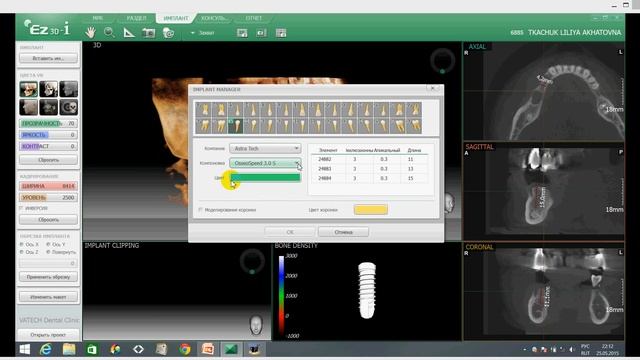Click the face orientation icon in 3D view
640x360 pixels.
click(449, 202)
